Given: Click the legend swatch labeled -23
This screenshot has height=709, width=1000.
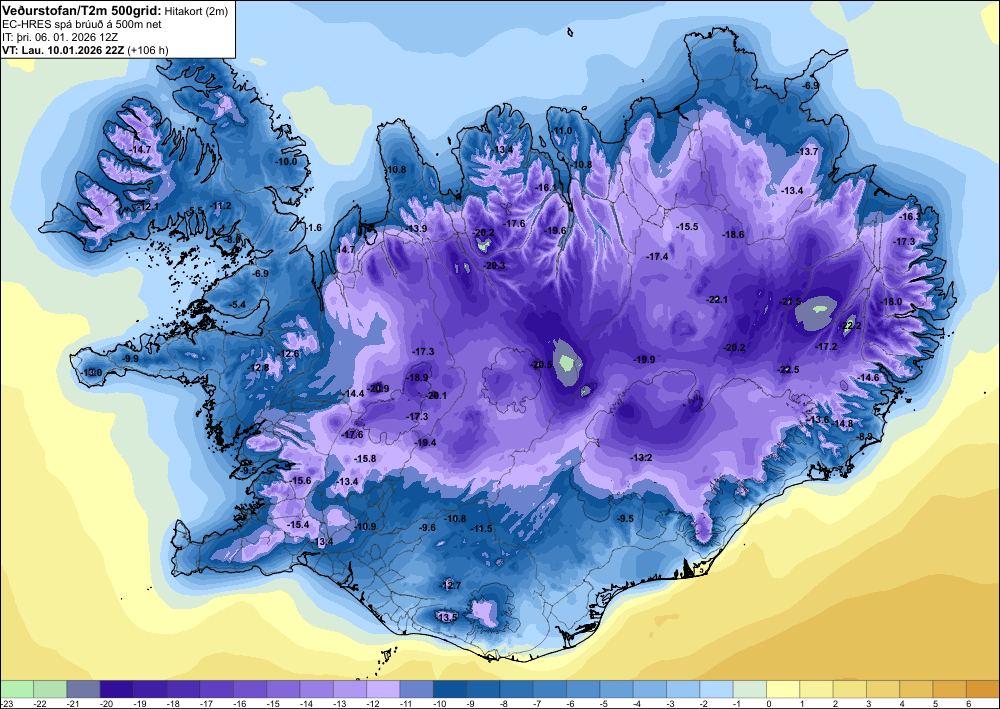Looking at the screenshot, I should point(17,689).
